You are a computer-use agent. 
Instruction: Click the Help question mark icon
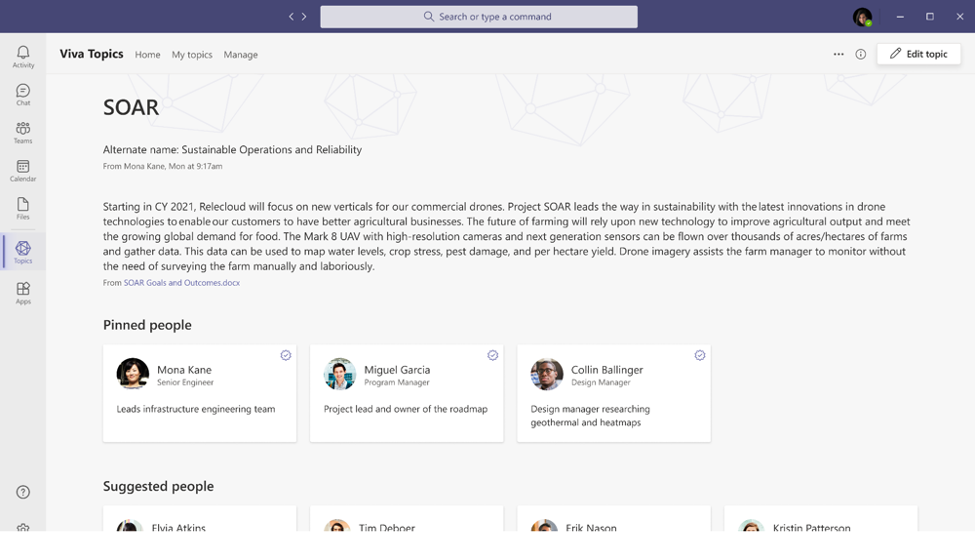point(23,492)
